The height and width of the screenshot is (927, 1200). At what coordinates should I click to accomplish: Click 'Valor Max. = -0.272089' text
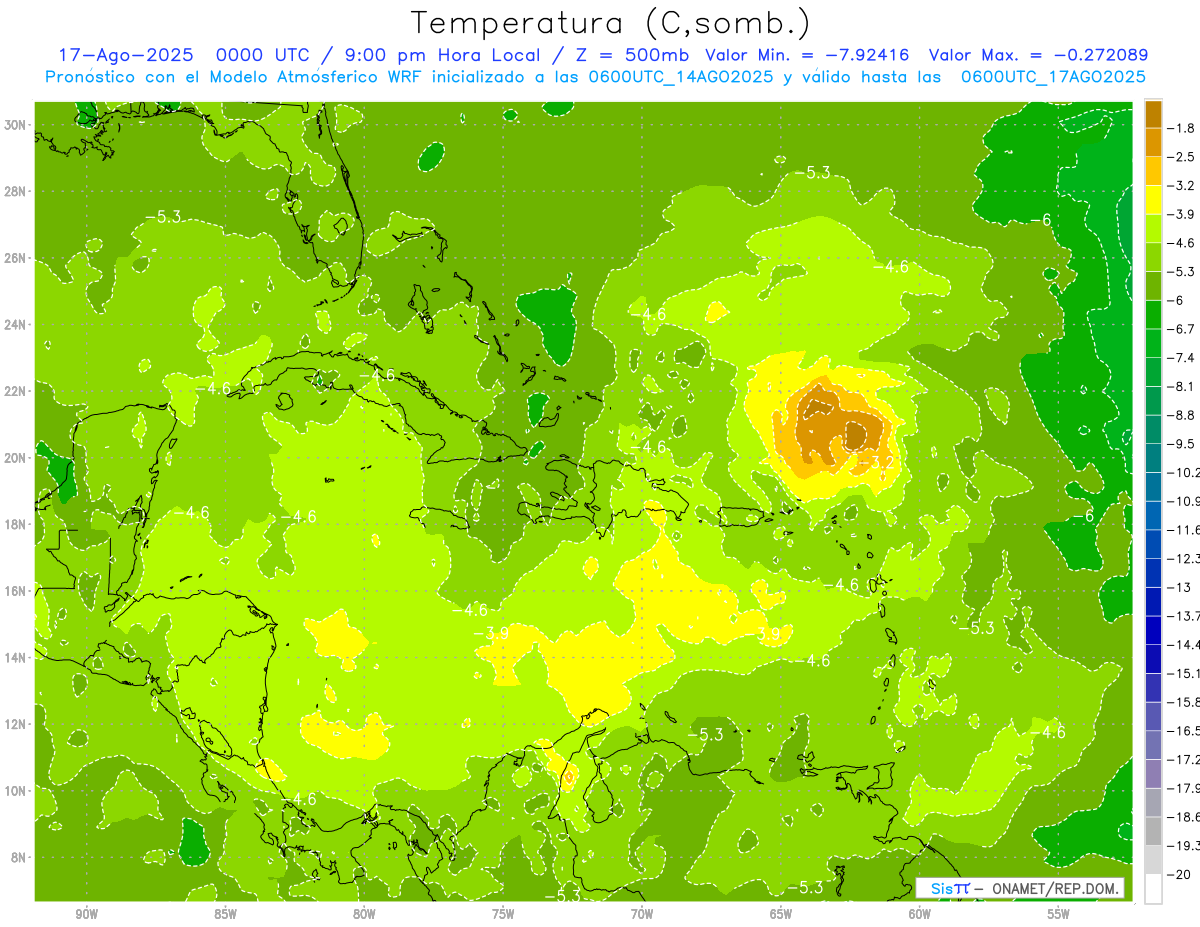1038,55
